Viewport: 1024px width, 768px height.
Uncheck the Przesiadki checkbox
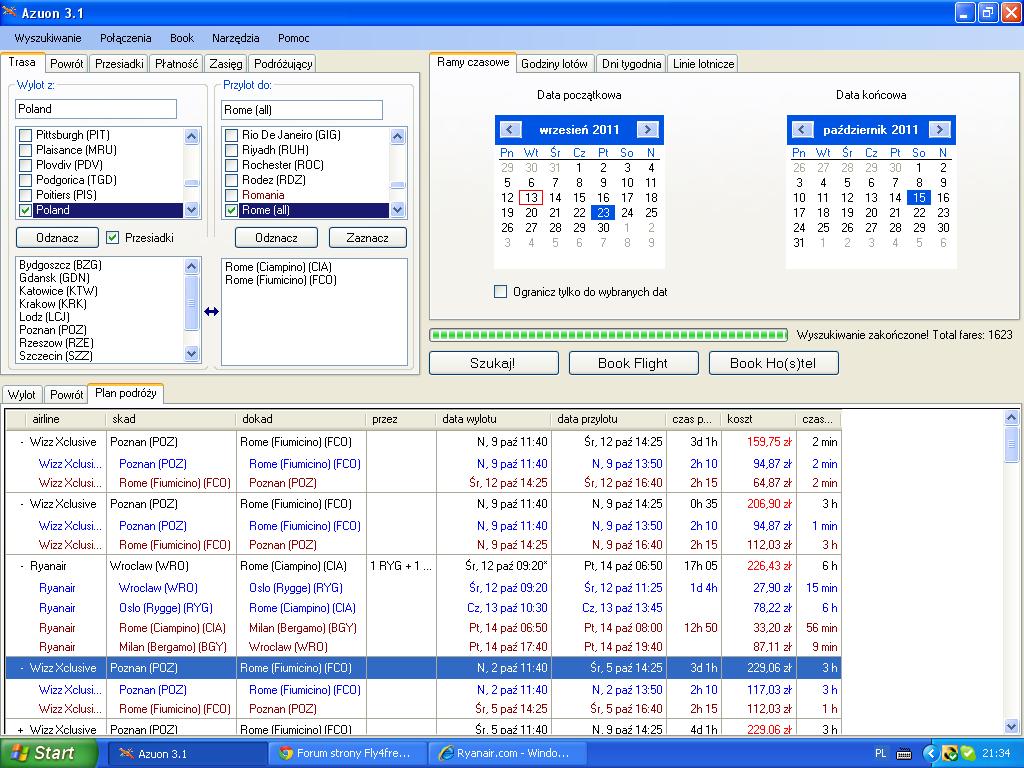(113, 238)
